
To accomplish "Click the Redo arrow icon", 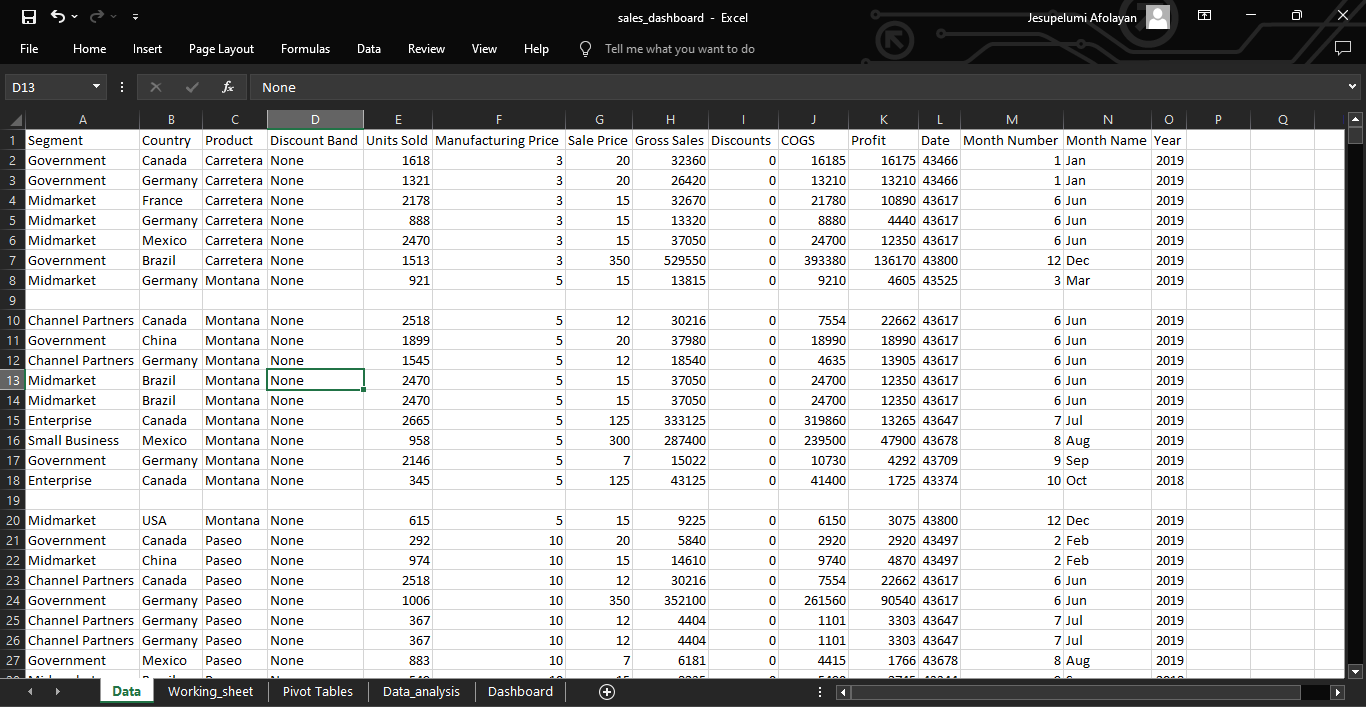I will pyautogui.click(x=97, y=17).
